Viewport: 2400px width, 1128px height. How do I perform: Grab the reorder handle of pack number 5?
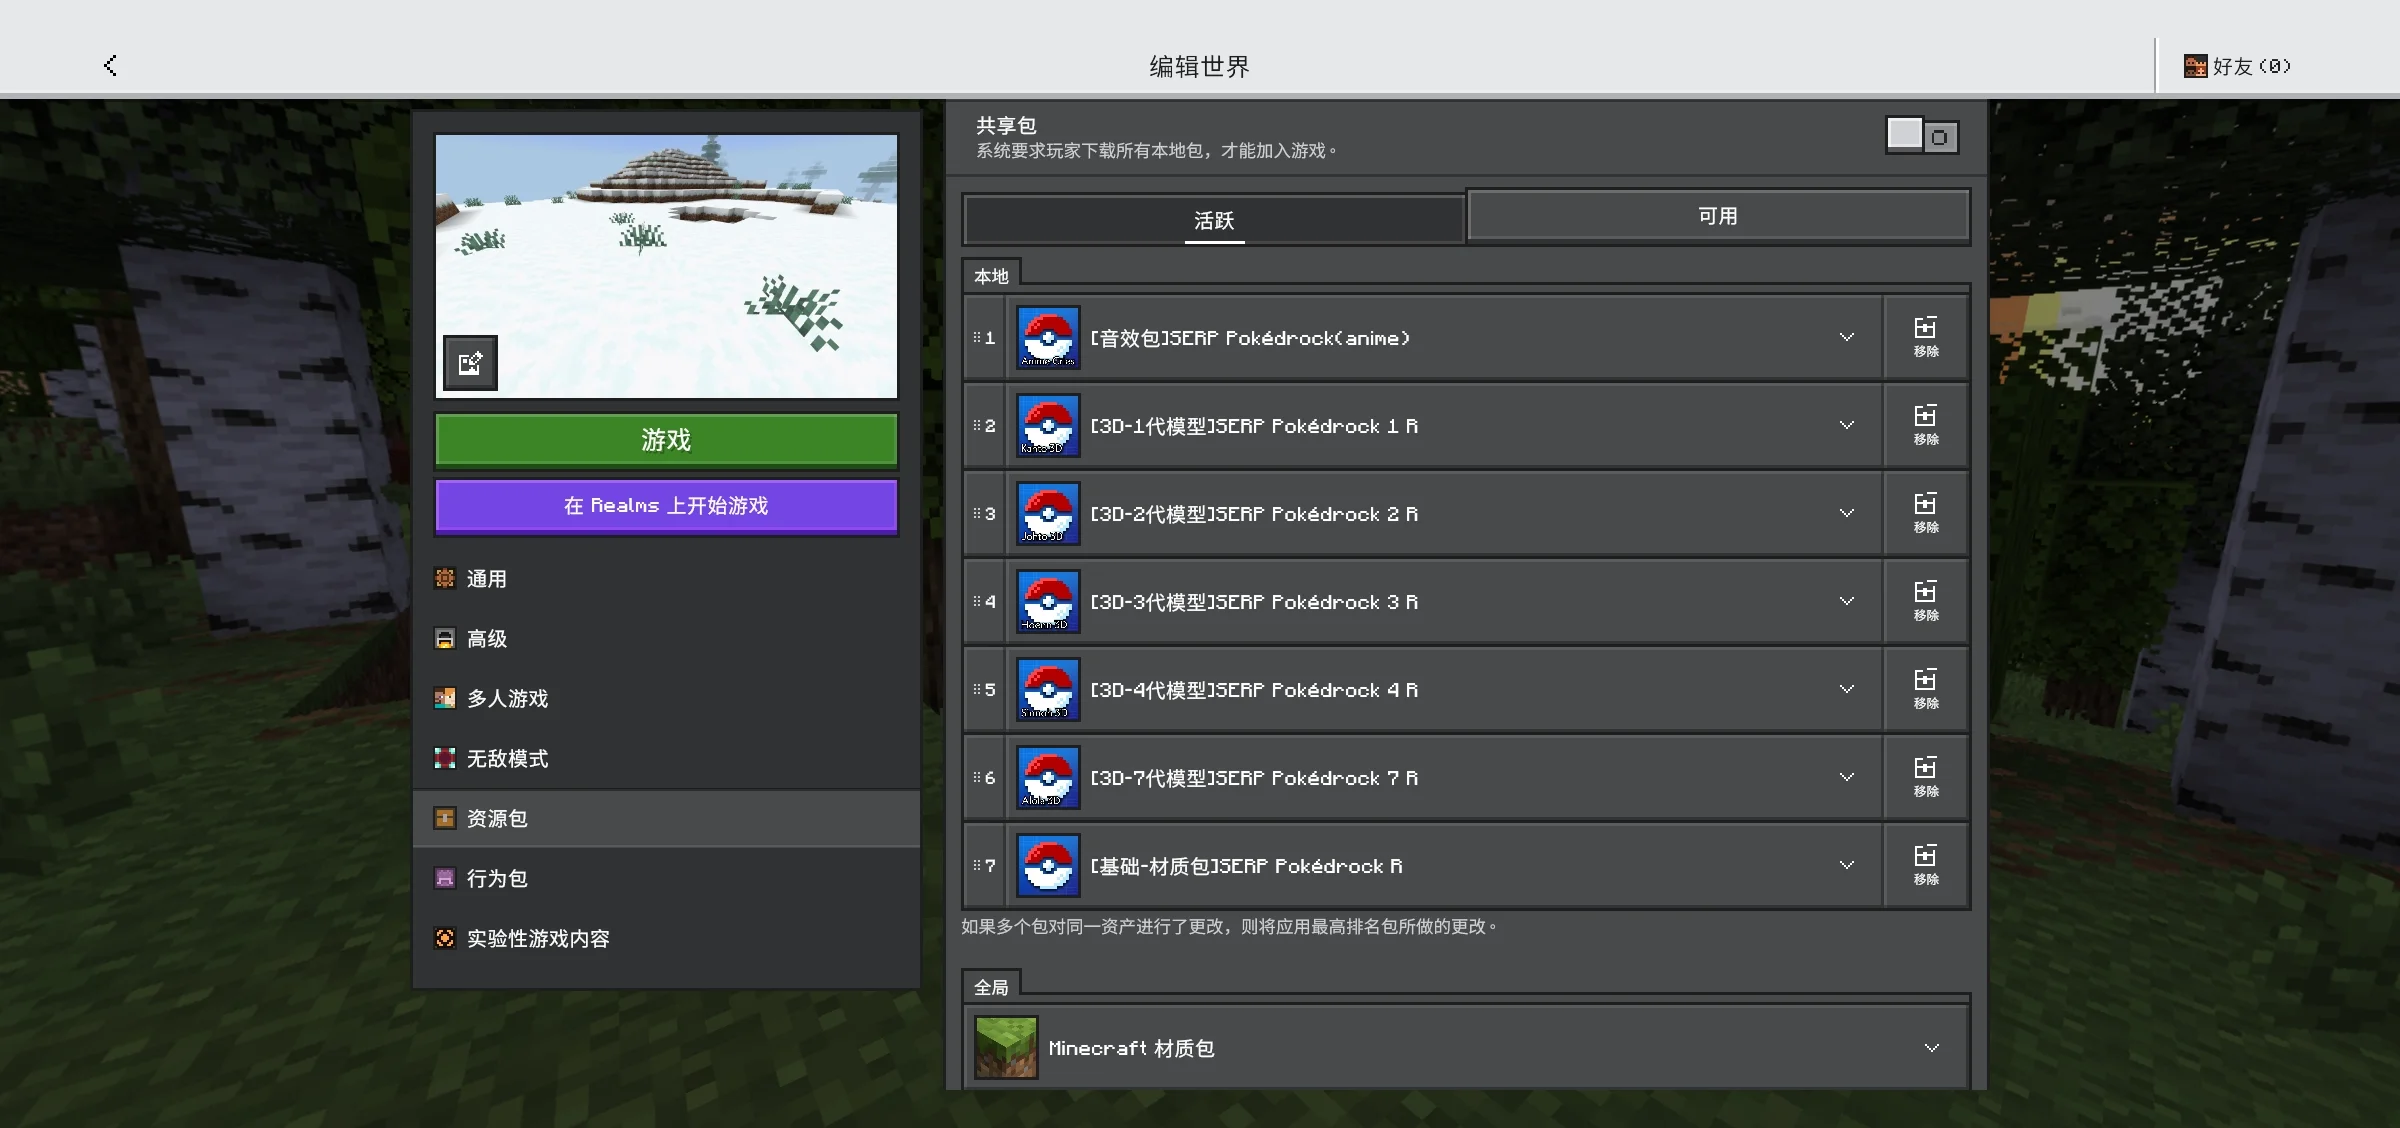pyautogui.click(x=978, y=690)
